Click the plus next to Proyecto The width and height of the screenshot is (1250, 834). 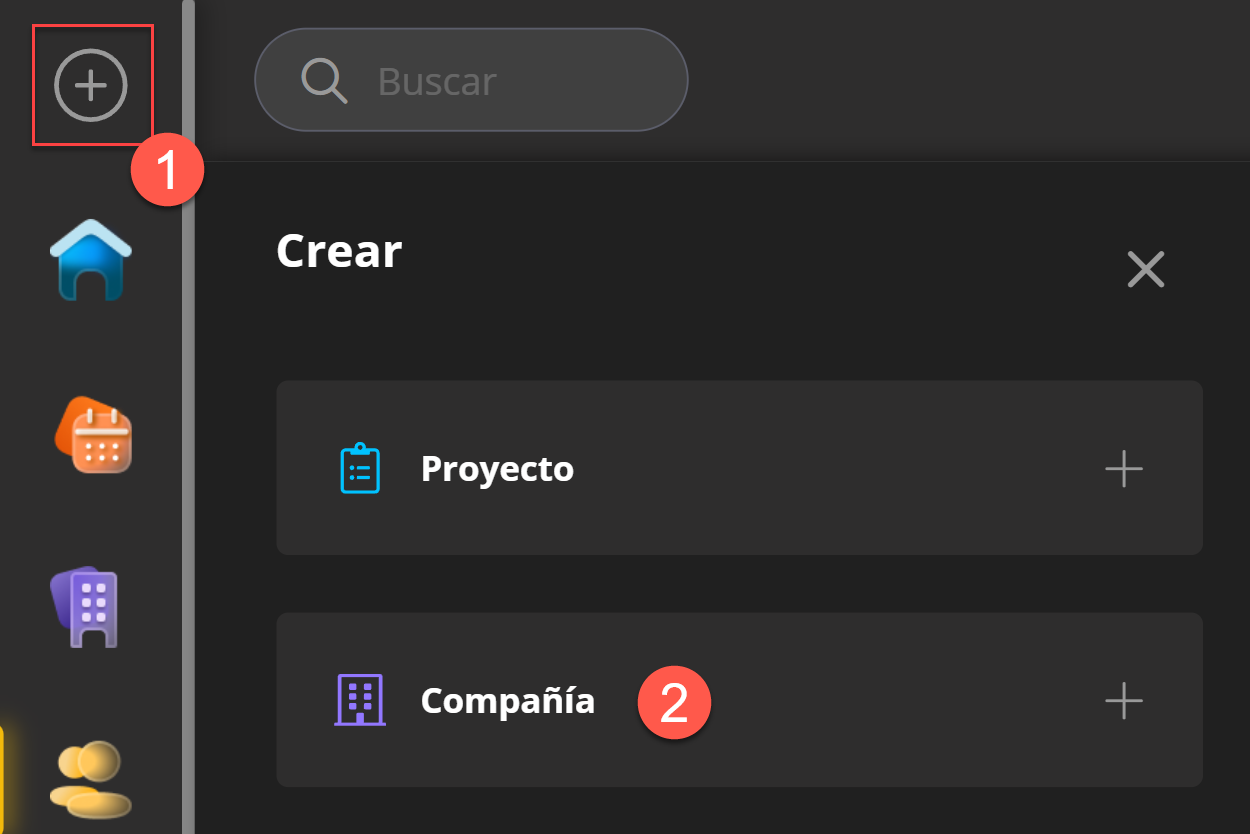(x=1123, y=468)
